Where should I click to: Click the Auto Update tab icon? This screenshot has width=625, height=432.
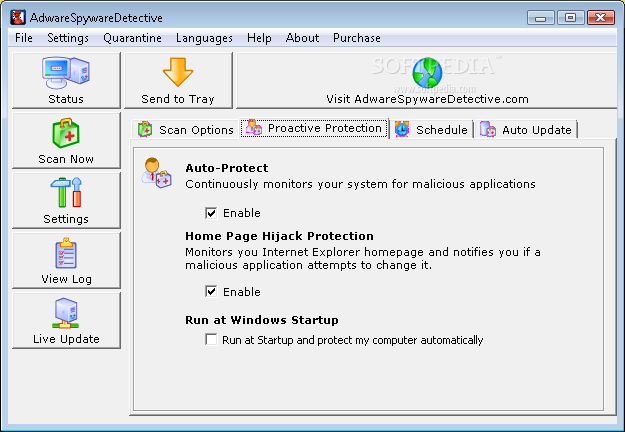click(488, 130)
